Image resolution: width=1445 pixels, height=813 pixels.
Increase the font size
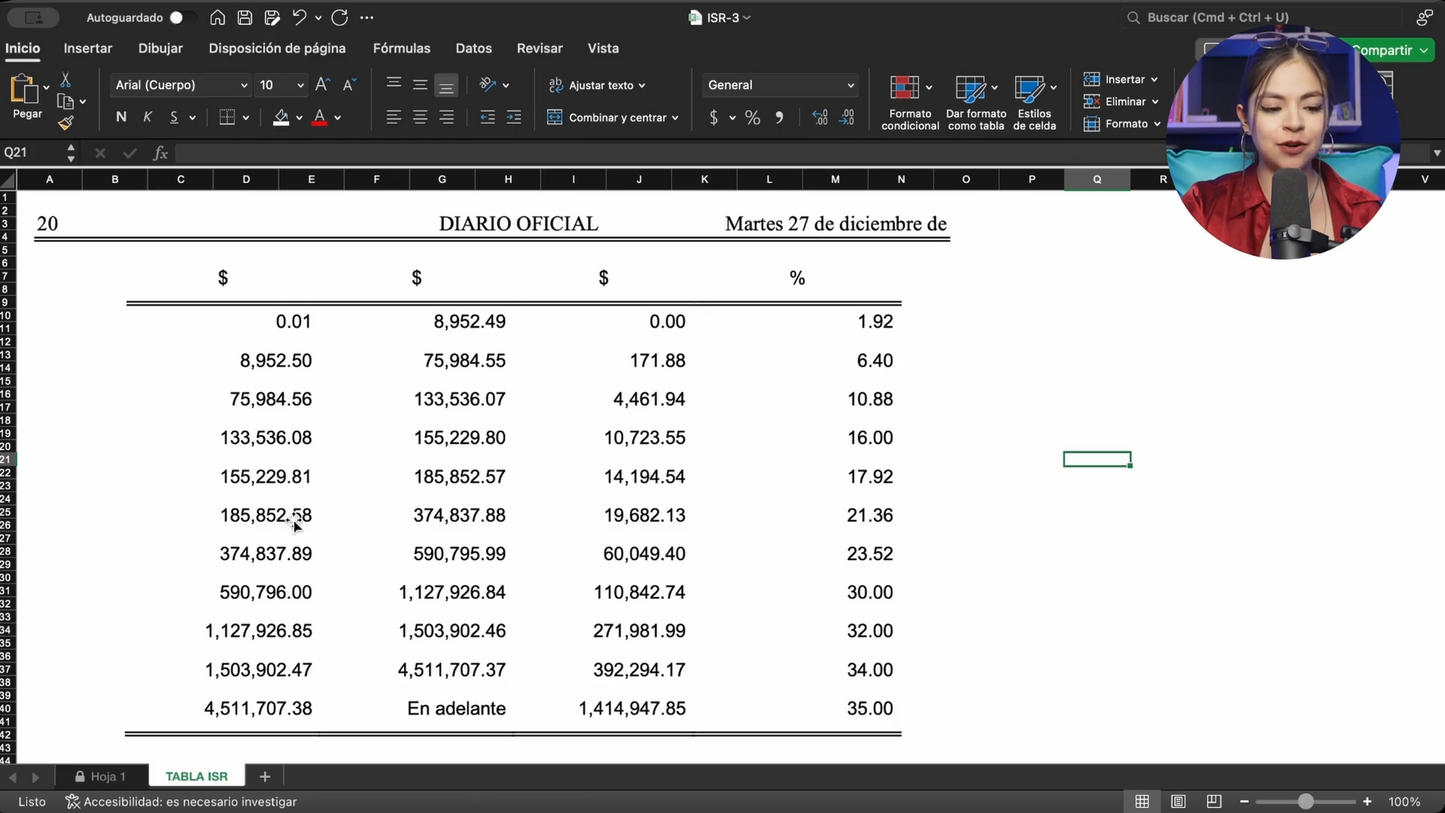[x=321, y=84]
